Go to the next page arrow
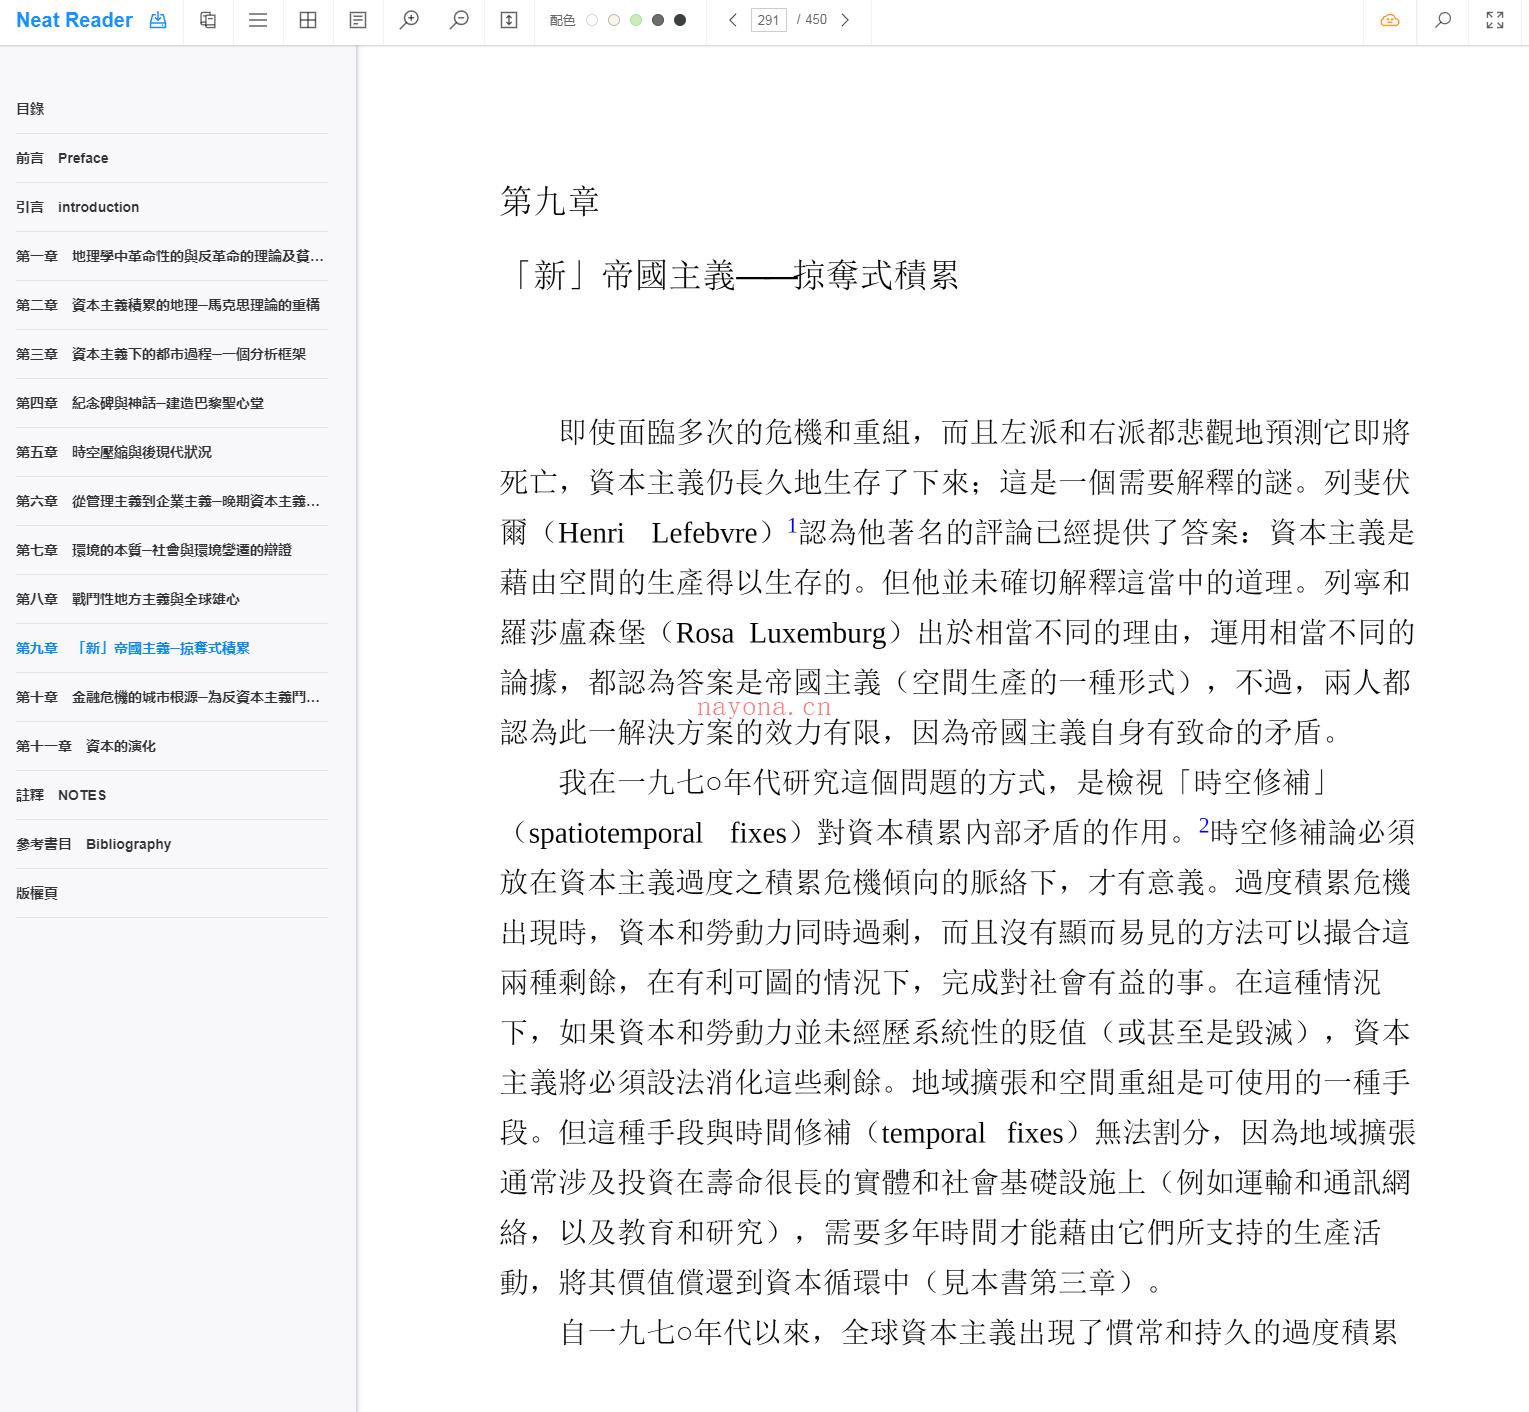1529x1412 pixels. (x=845, y=20)
